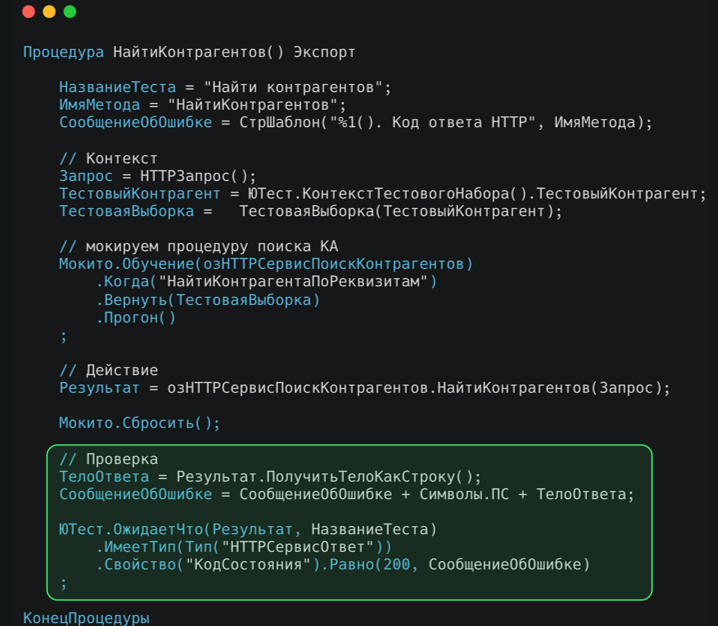
Task: Click the '.Прогон()' line
Action: coord(136,317)
